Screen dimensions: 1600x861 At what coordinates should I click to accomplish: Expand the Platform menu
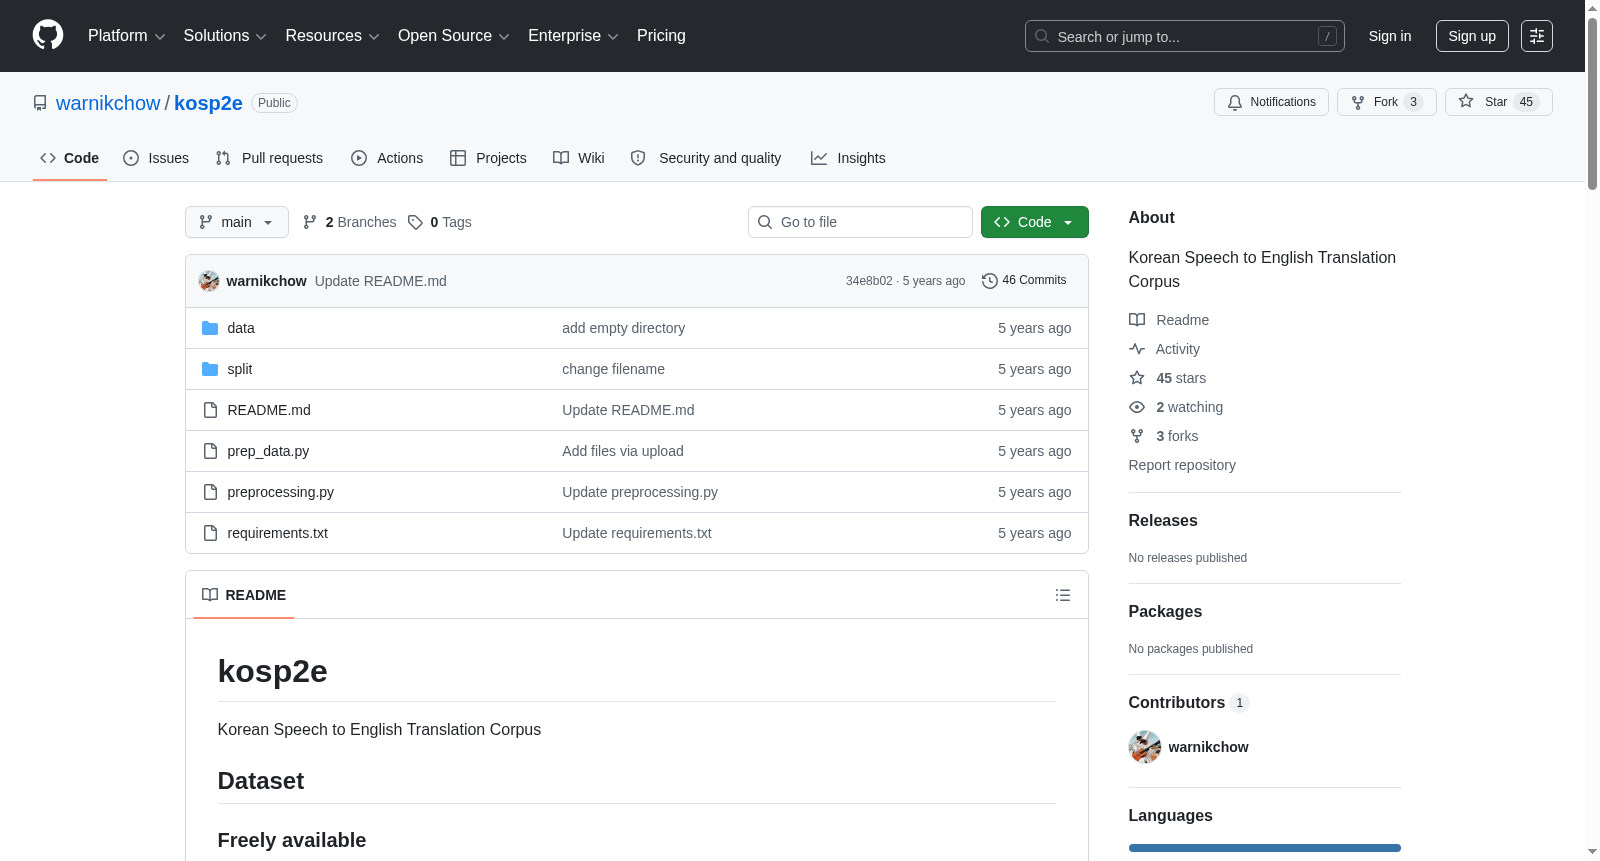click(x=127, y=36)
